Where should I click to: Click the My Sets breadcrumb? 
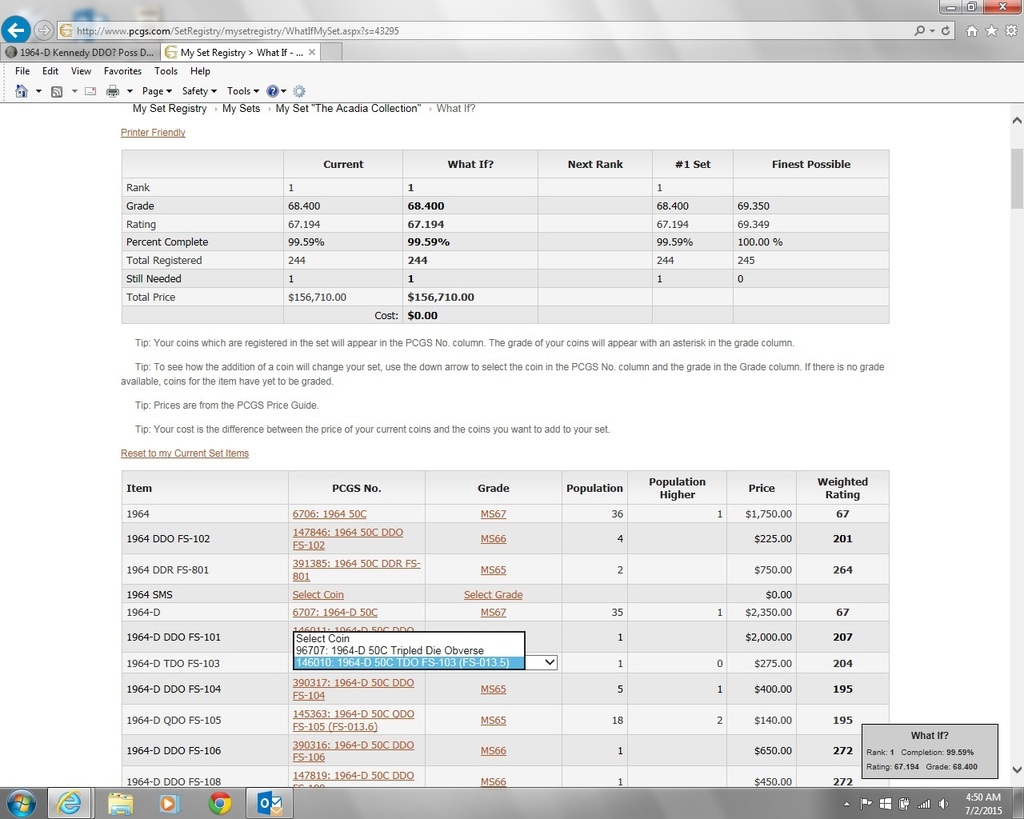tap(241, 108)
